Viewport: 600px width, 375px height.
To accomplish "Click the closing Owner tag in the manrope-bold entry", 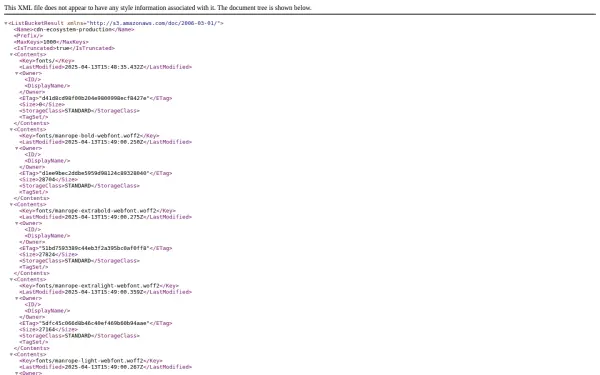I will tap(32, 167).
